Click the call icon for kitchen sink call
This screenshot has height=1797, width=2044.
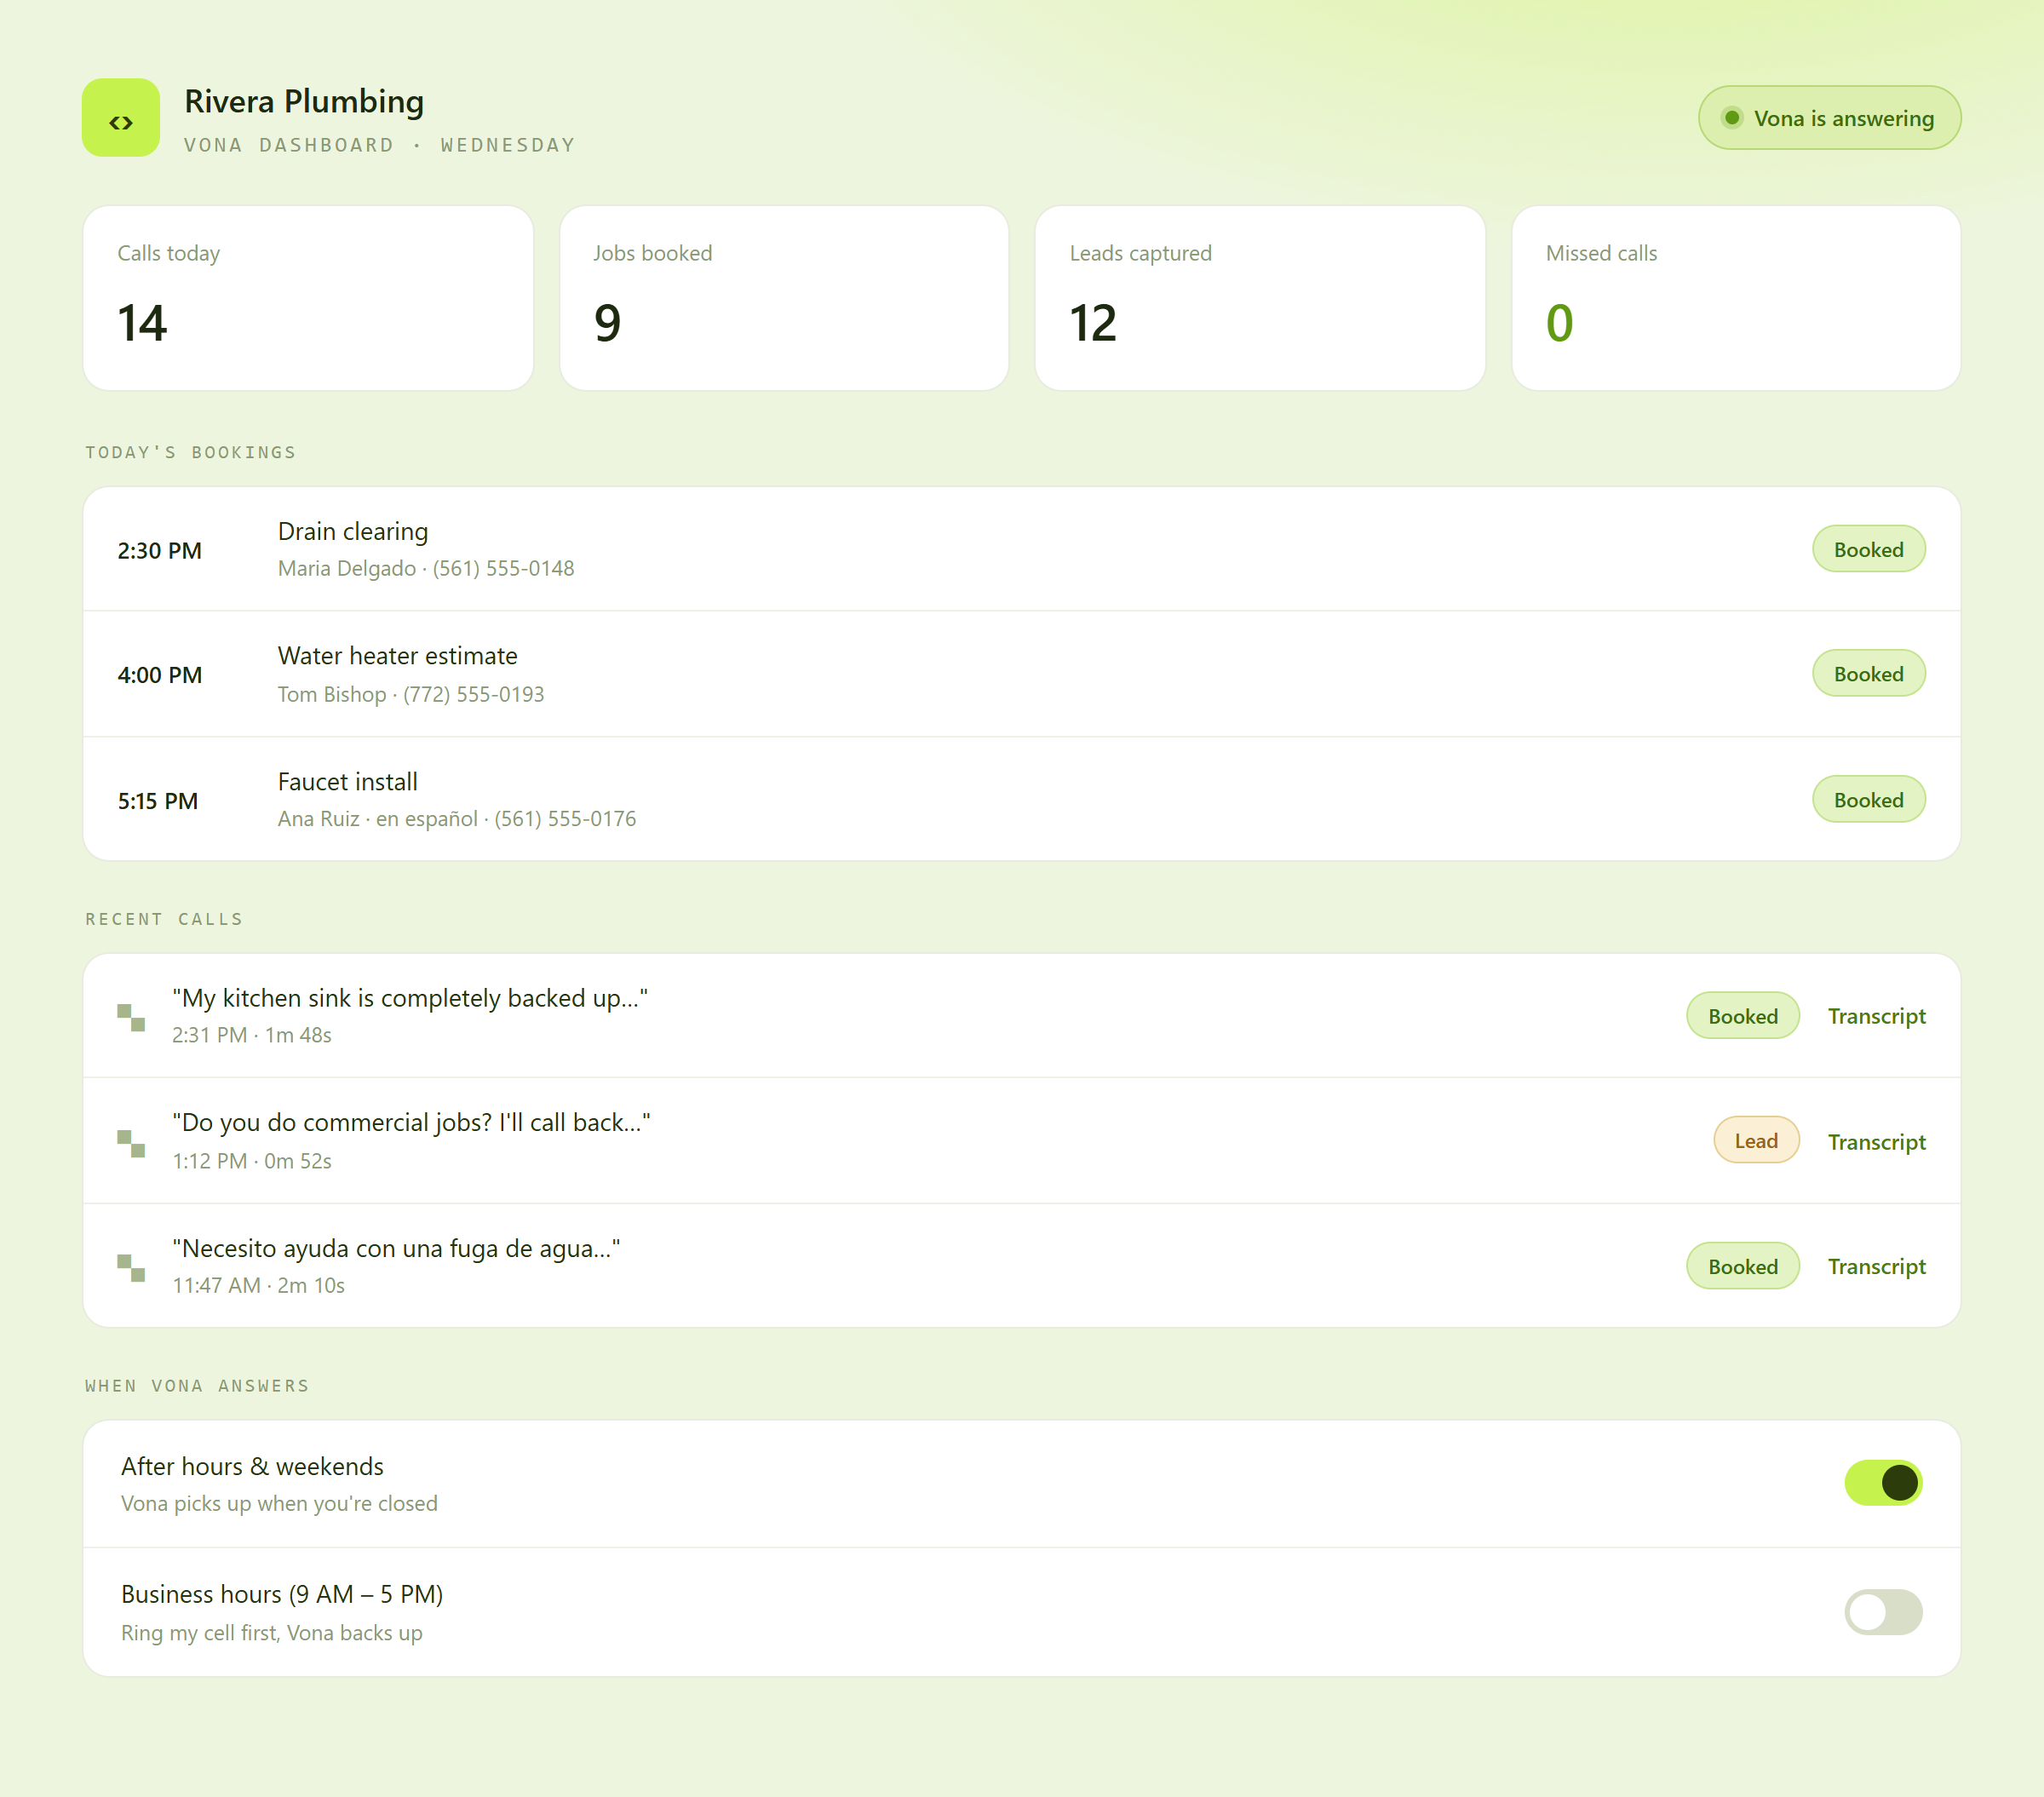(131, 1017)
